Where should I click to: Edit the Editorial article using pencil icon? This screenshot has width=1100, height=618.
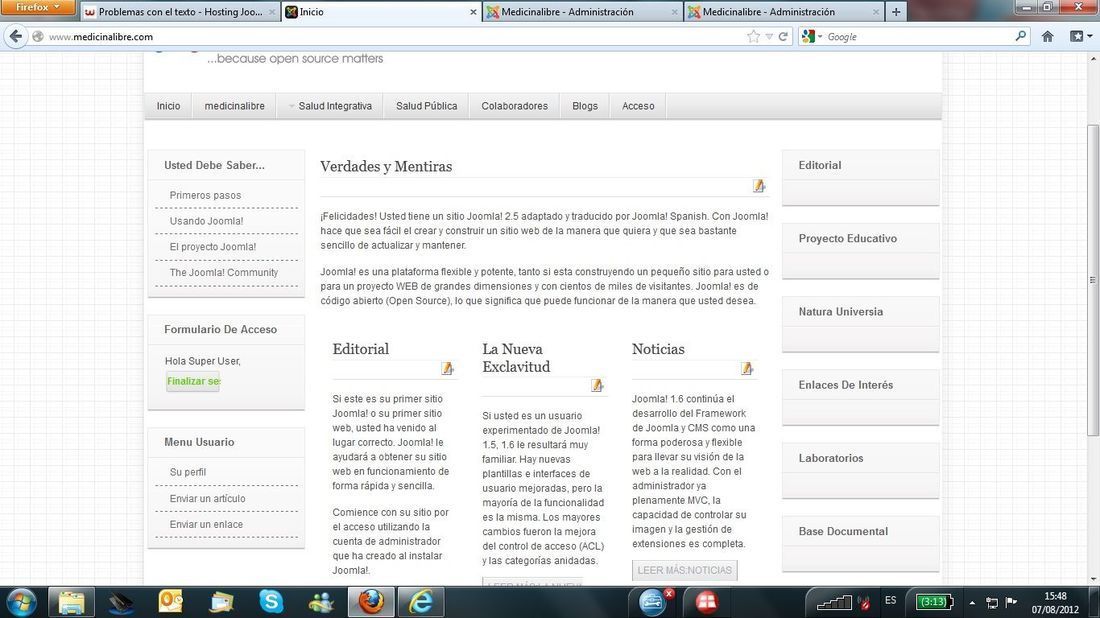coord(447,368)
